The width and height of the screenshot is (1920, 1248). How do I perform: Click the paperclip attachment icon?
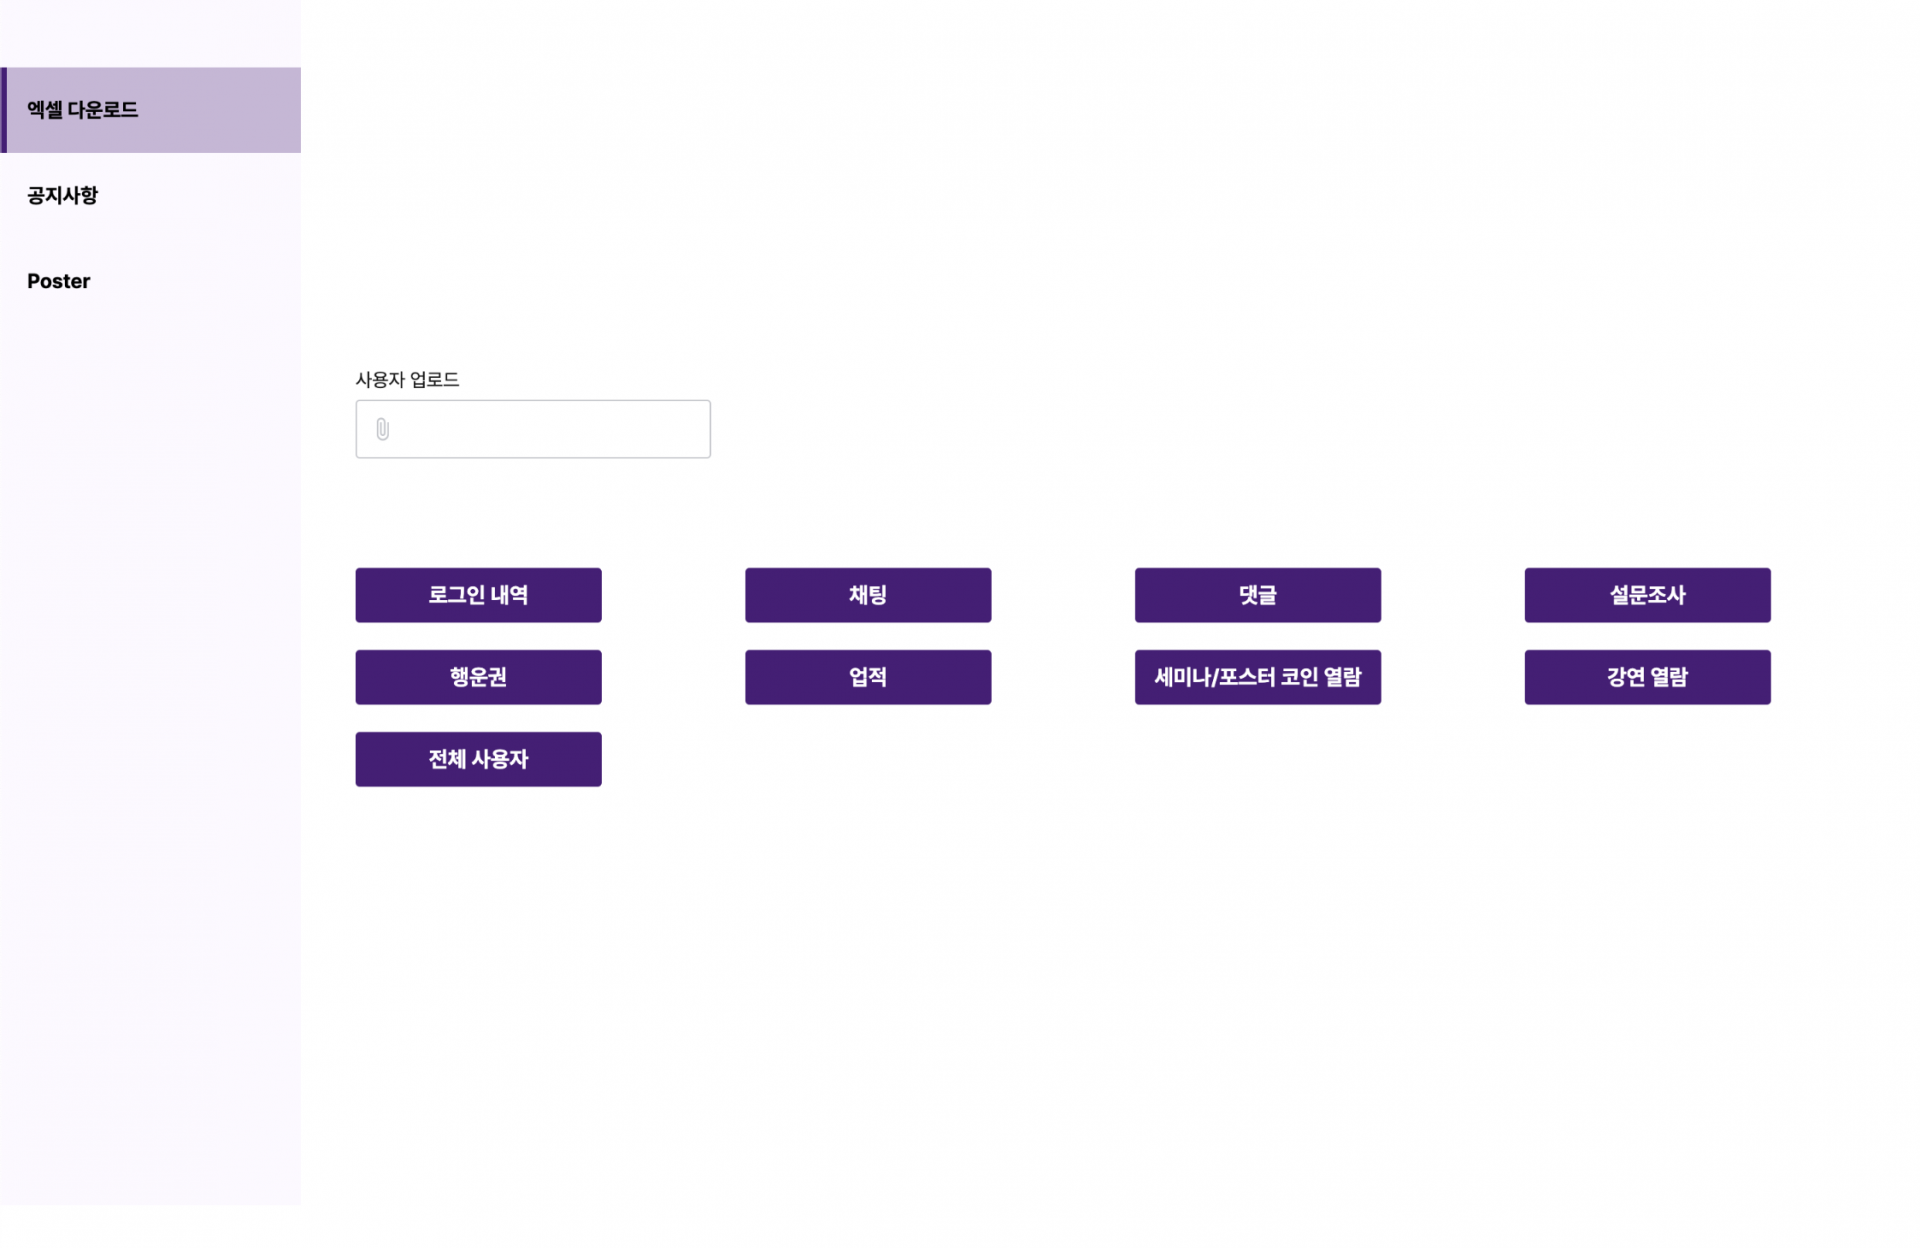[382, 429]
